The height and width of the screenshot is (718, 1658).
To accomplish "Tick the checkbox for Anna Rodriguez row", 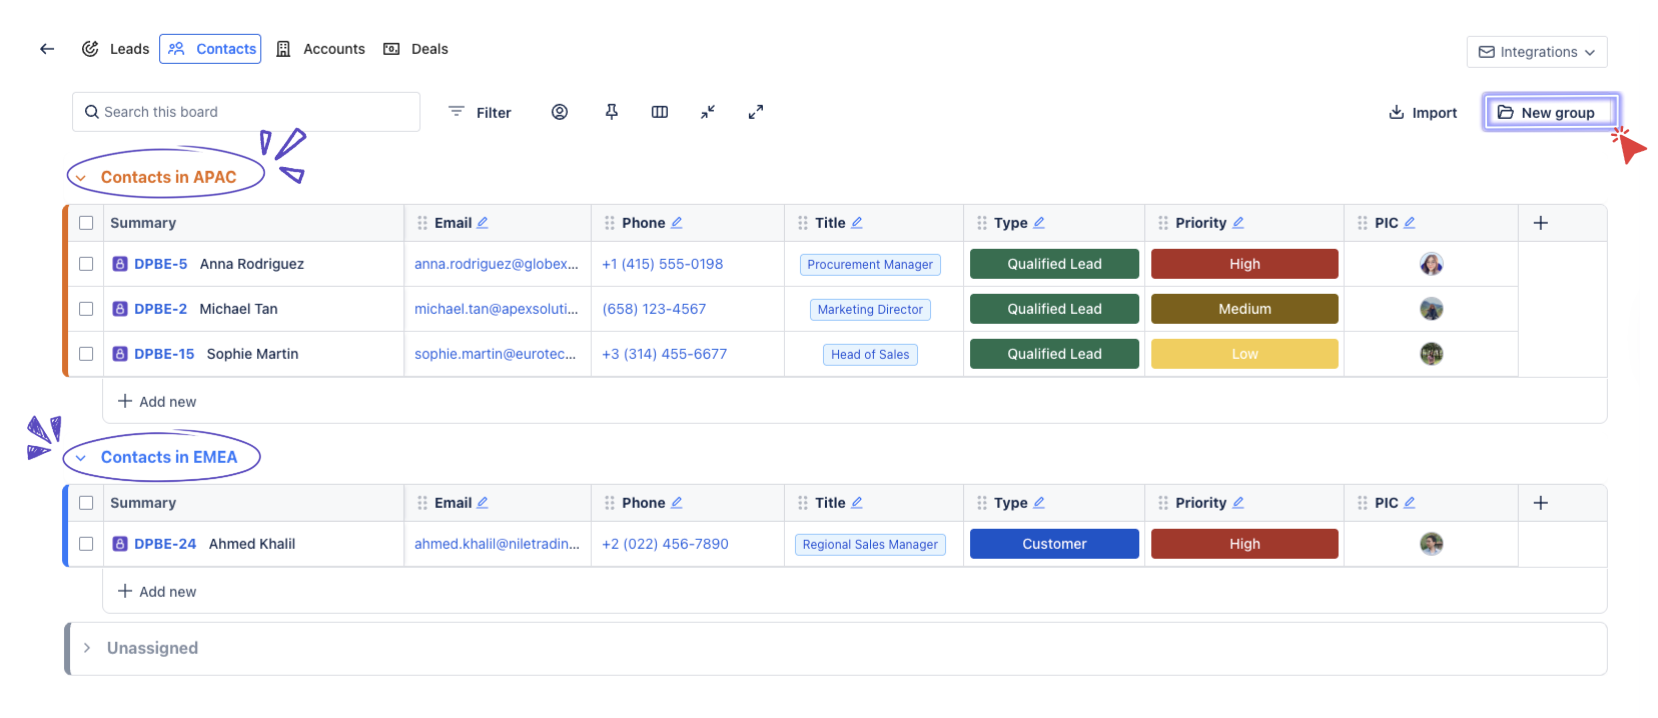I will coord(86,264).
